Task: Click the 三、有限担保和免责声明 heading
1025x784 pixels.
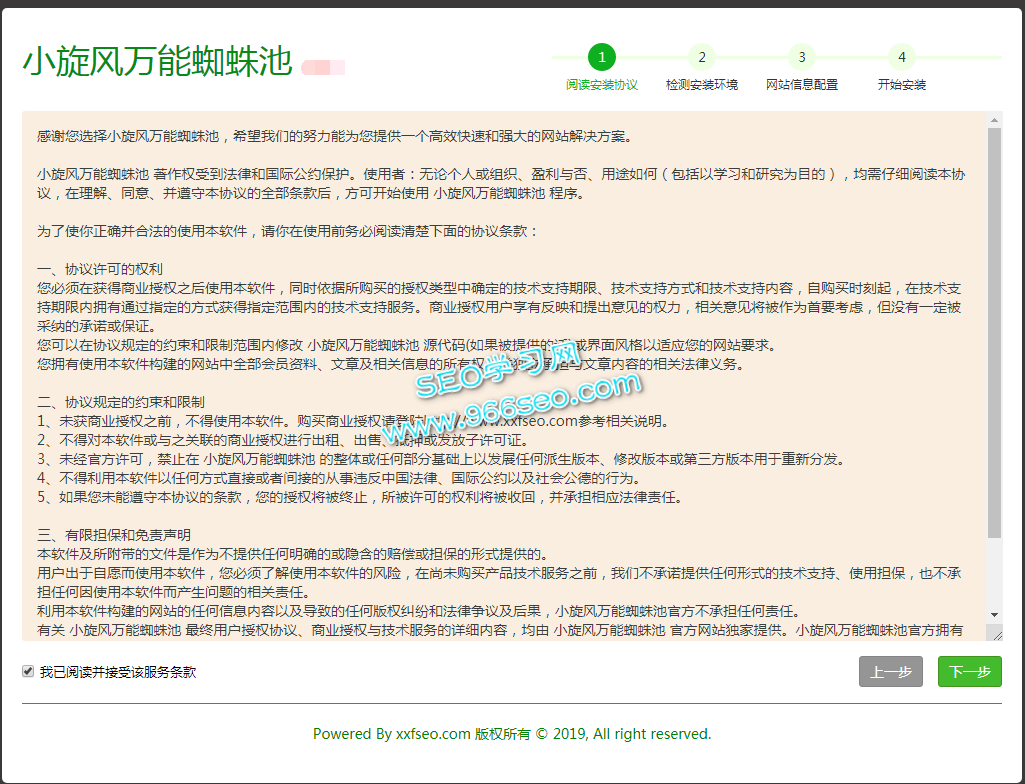Action: [114, 535]
